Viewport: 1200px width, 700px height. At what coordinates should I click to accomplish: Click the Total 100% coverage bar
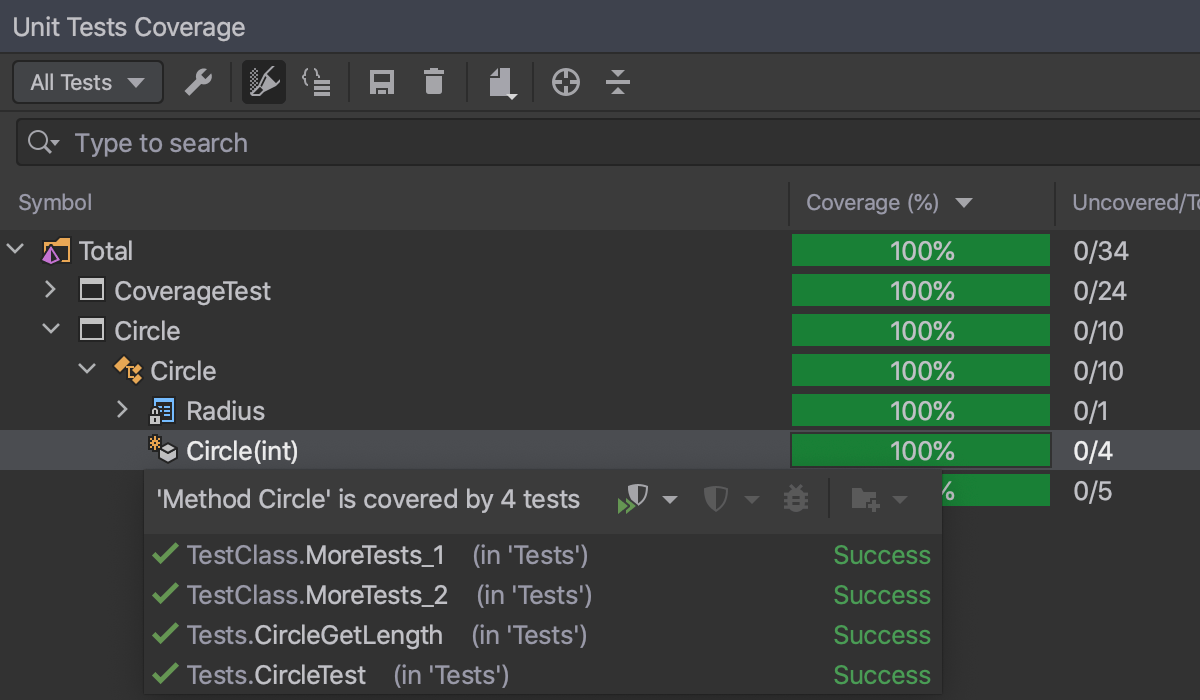[x=920, y=251]
